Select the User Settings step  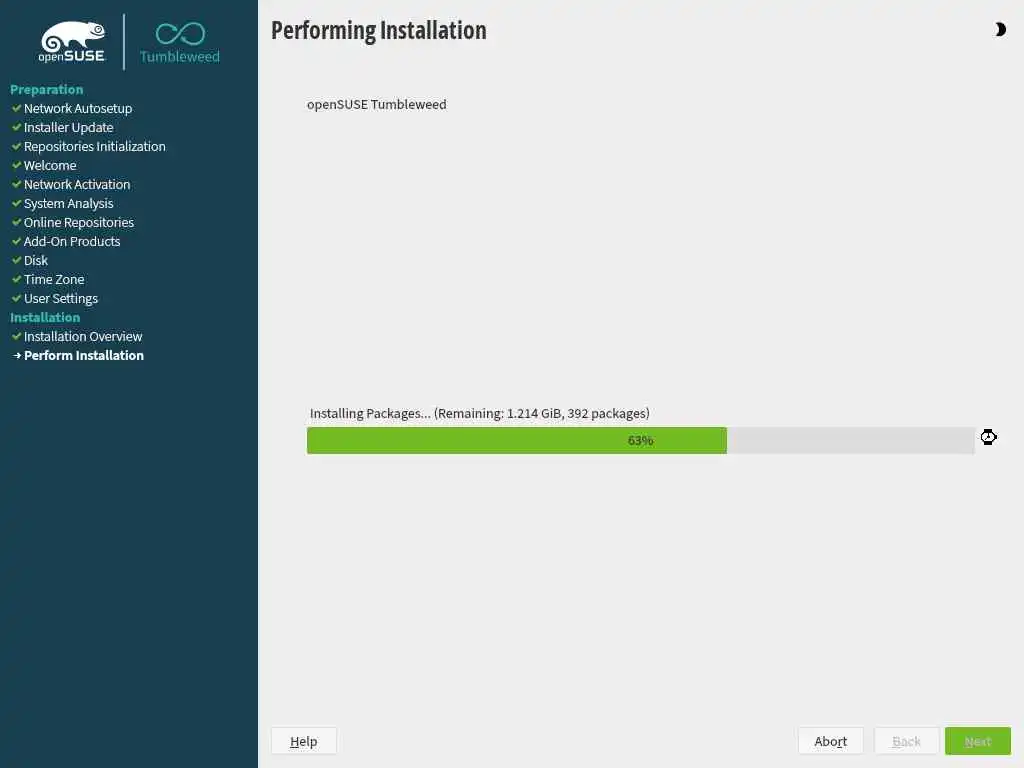(61, 298)
